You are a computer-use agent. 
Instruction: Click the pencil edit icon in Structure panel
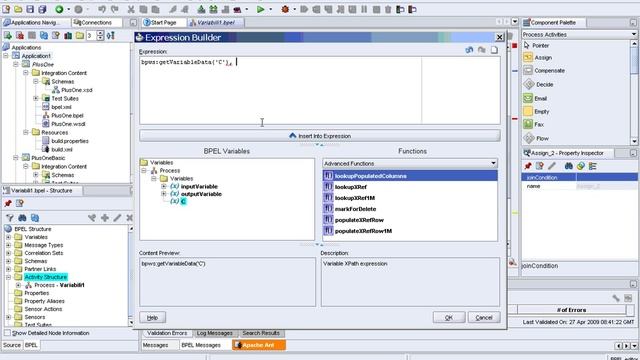click(x=117, y=218)
